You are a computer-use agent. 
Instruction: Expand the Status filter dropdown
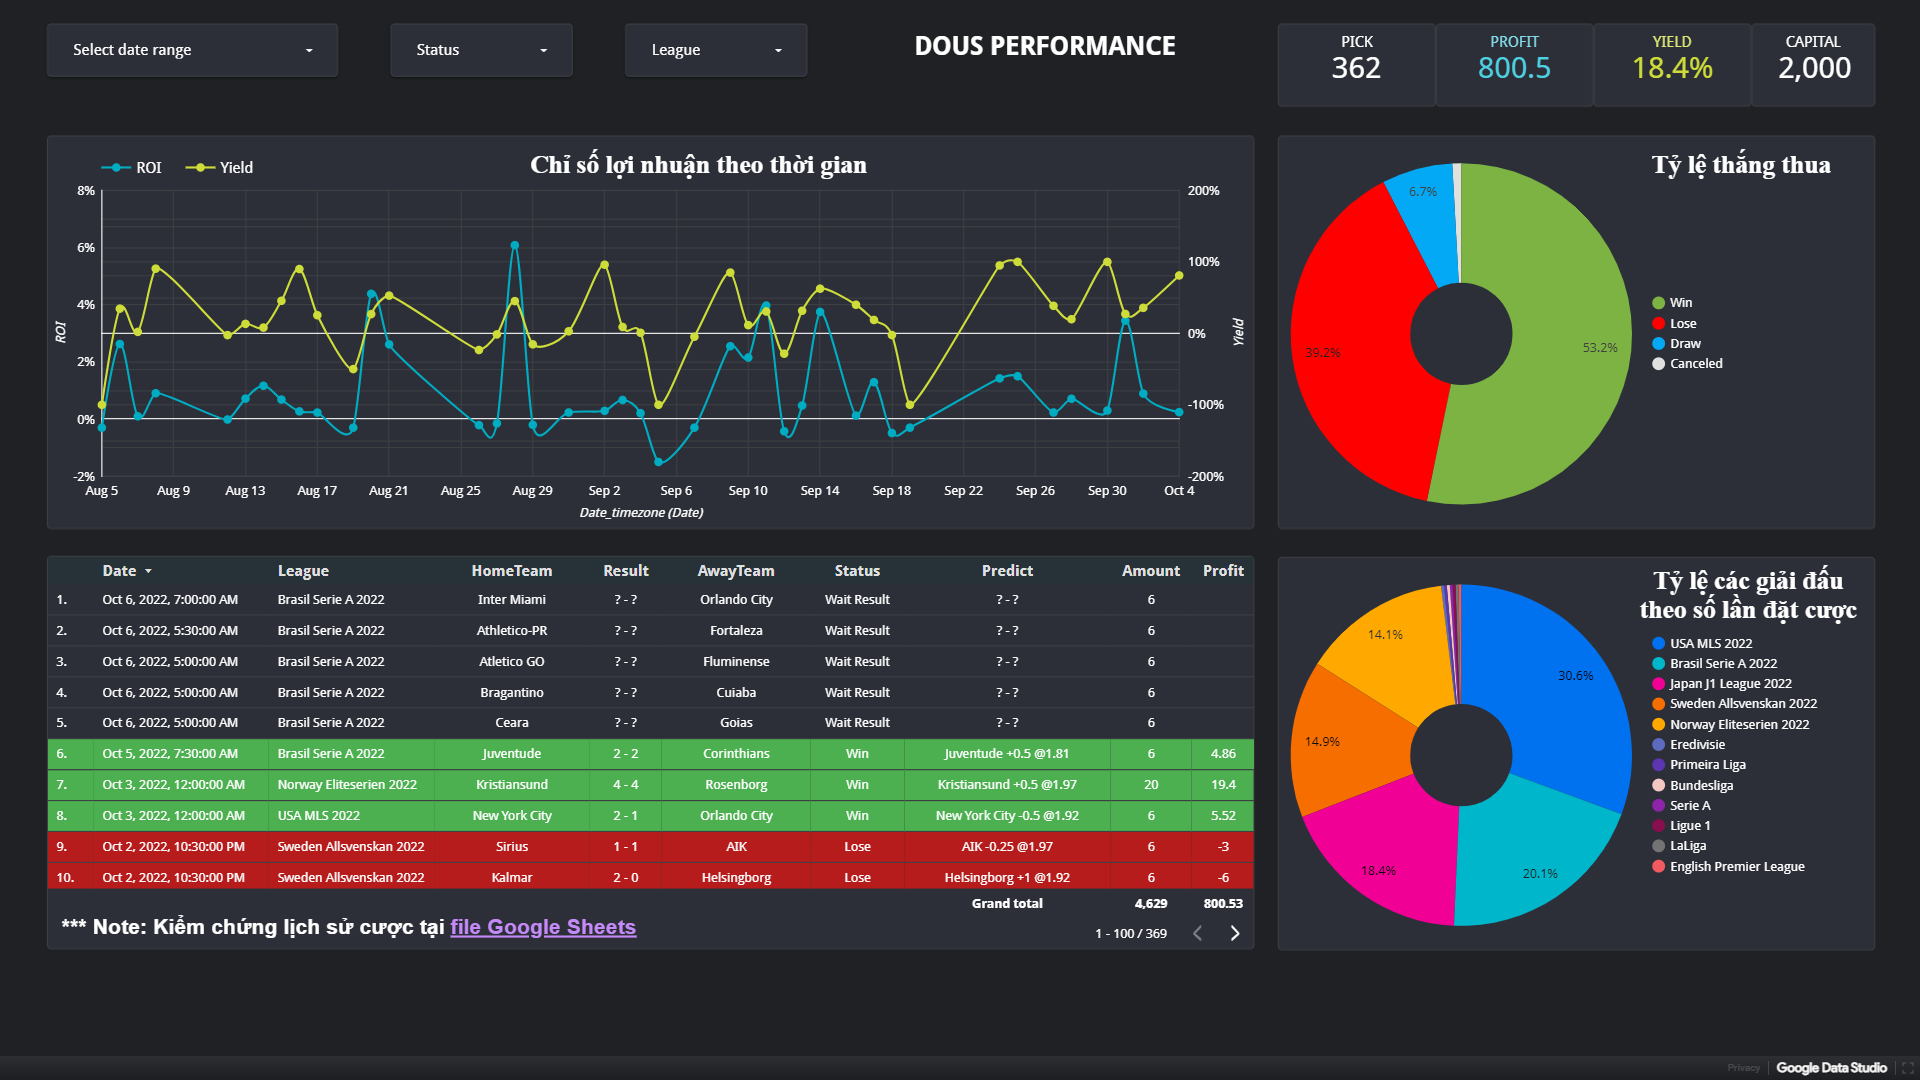[481, 50]
